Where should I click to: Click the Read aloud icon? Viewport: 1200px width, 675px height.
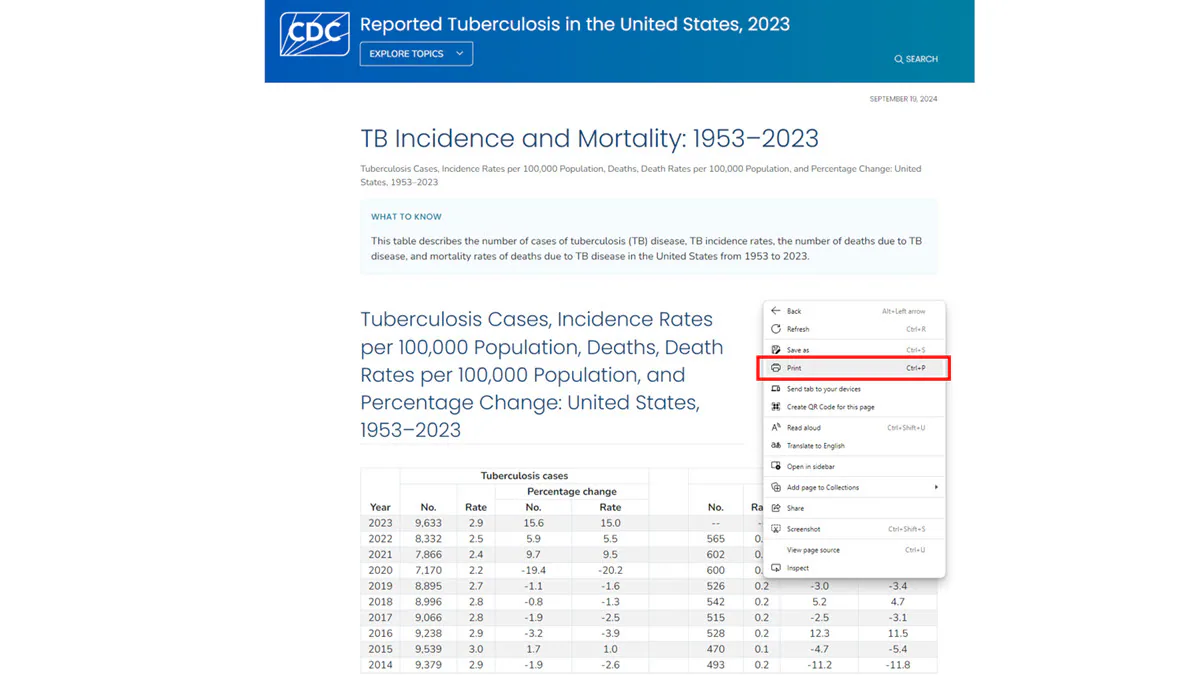(x=776, y=428)
